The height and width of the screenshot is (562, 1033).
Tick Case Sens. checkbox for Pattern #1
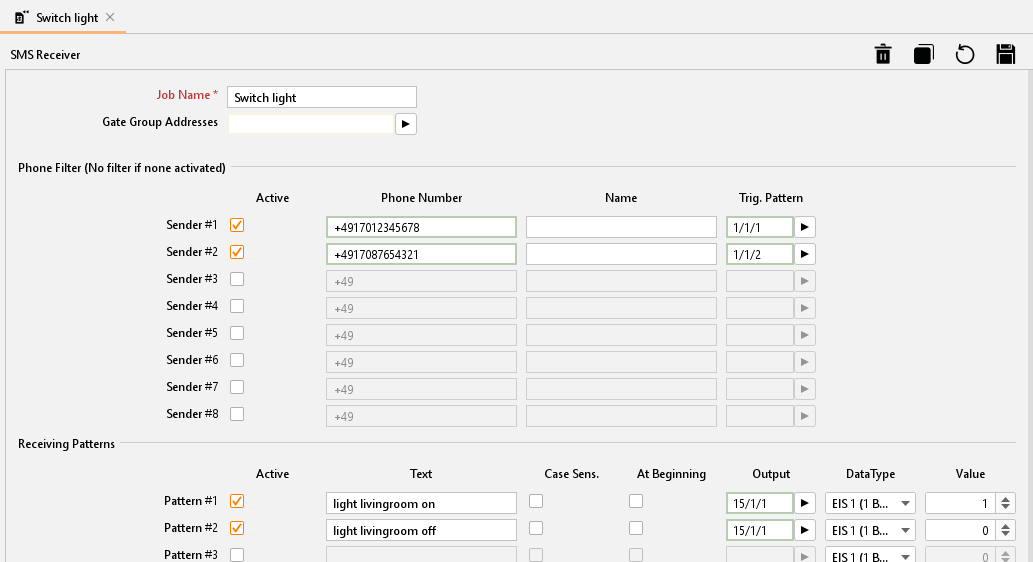point(536,501)
